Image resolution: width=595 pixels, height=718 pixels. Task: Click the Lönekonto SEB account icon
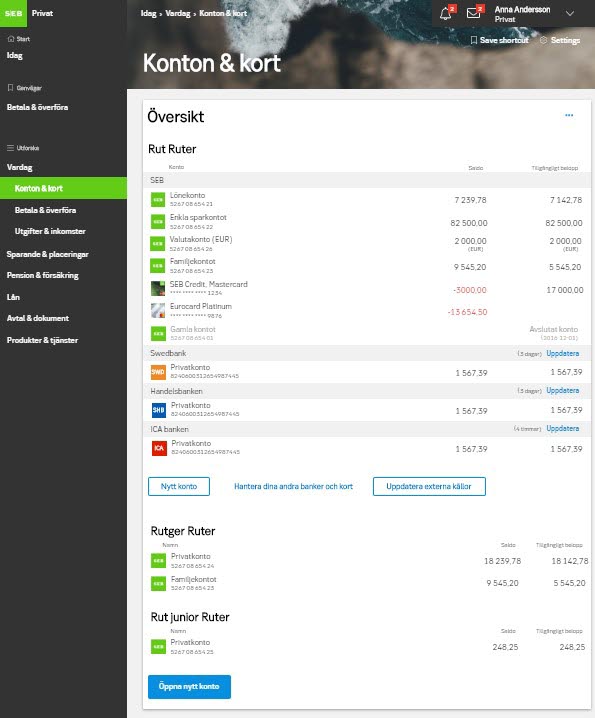coord(158,200)
